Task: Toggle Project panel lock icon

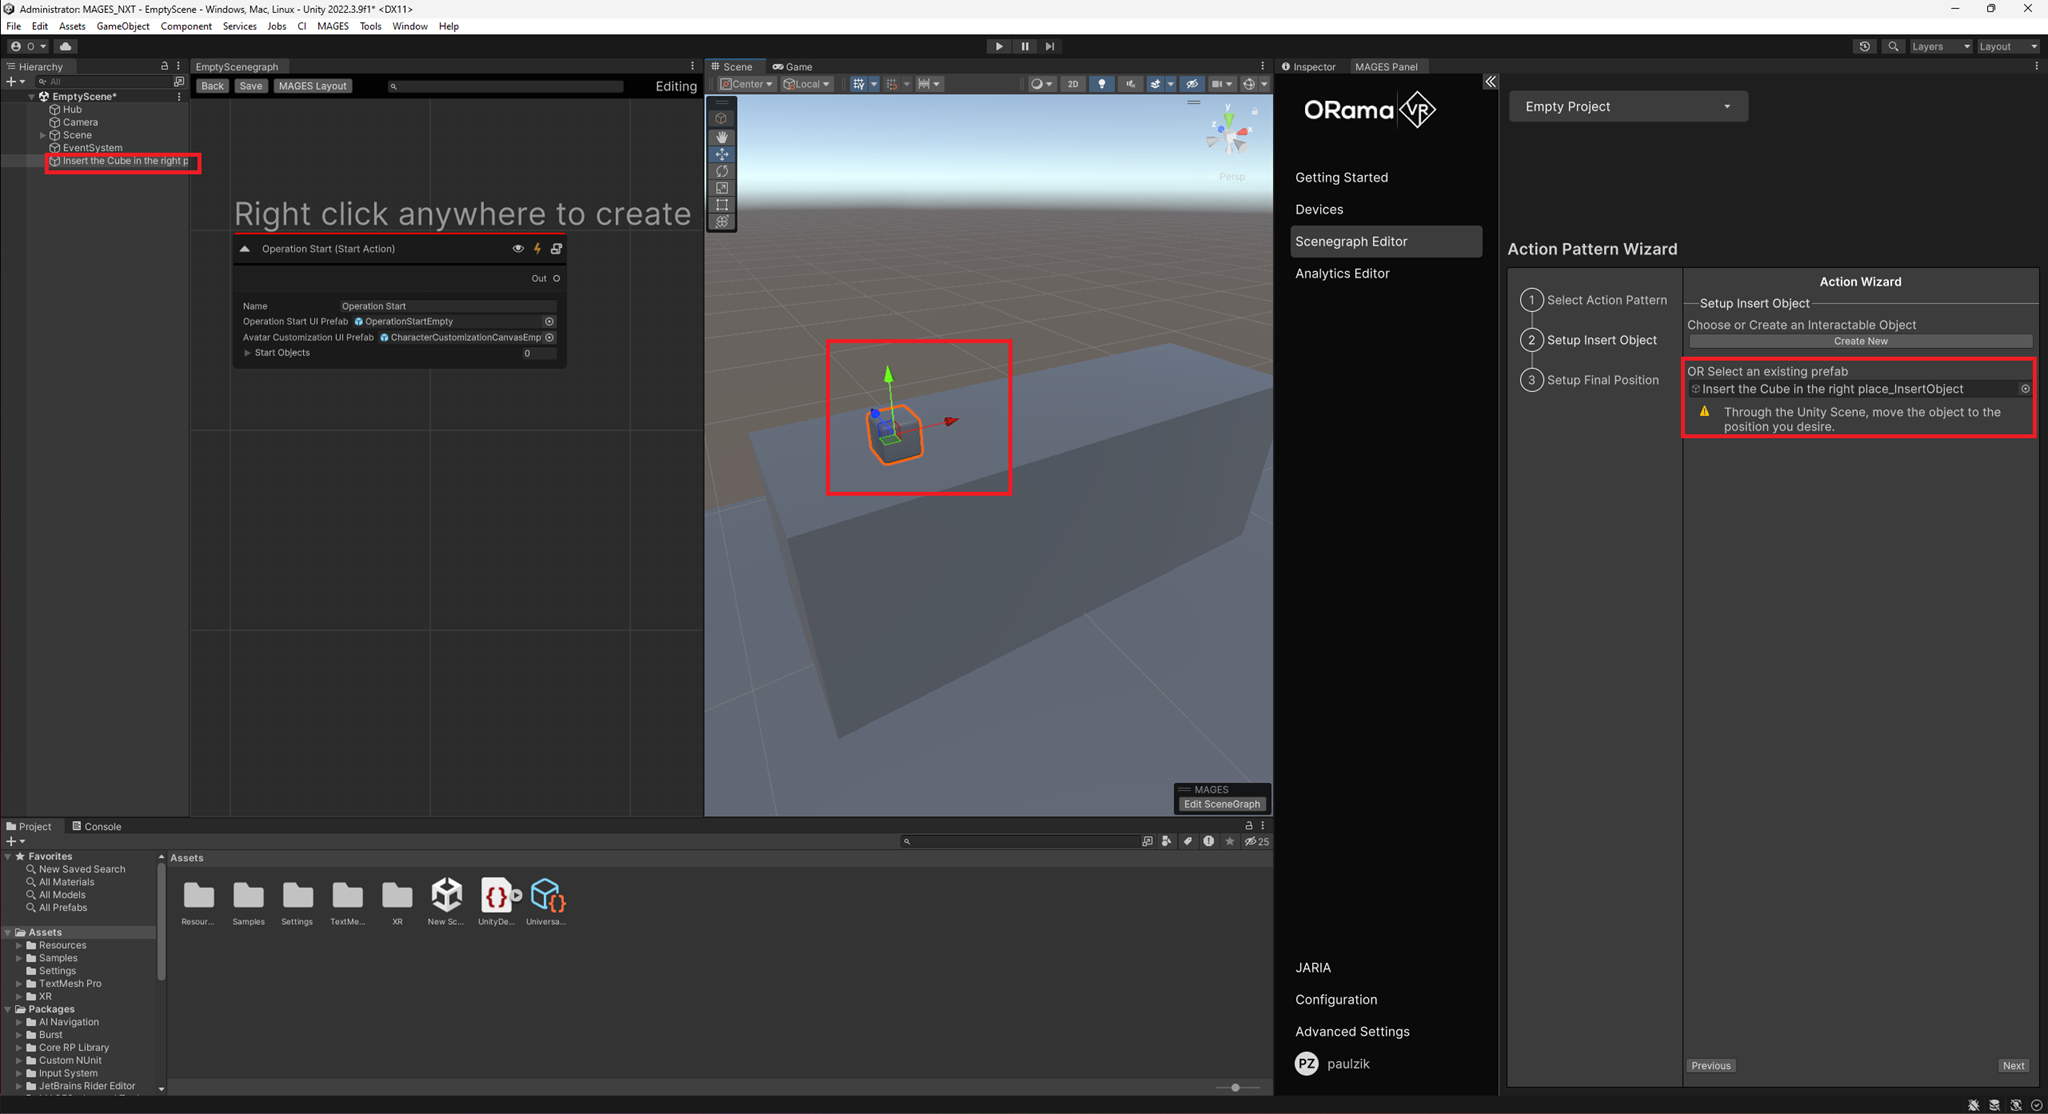Action: pos(1248,826)
